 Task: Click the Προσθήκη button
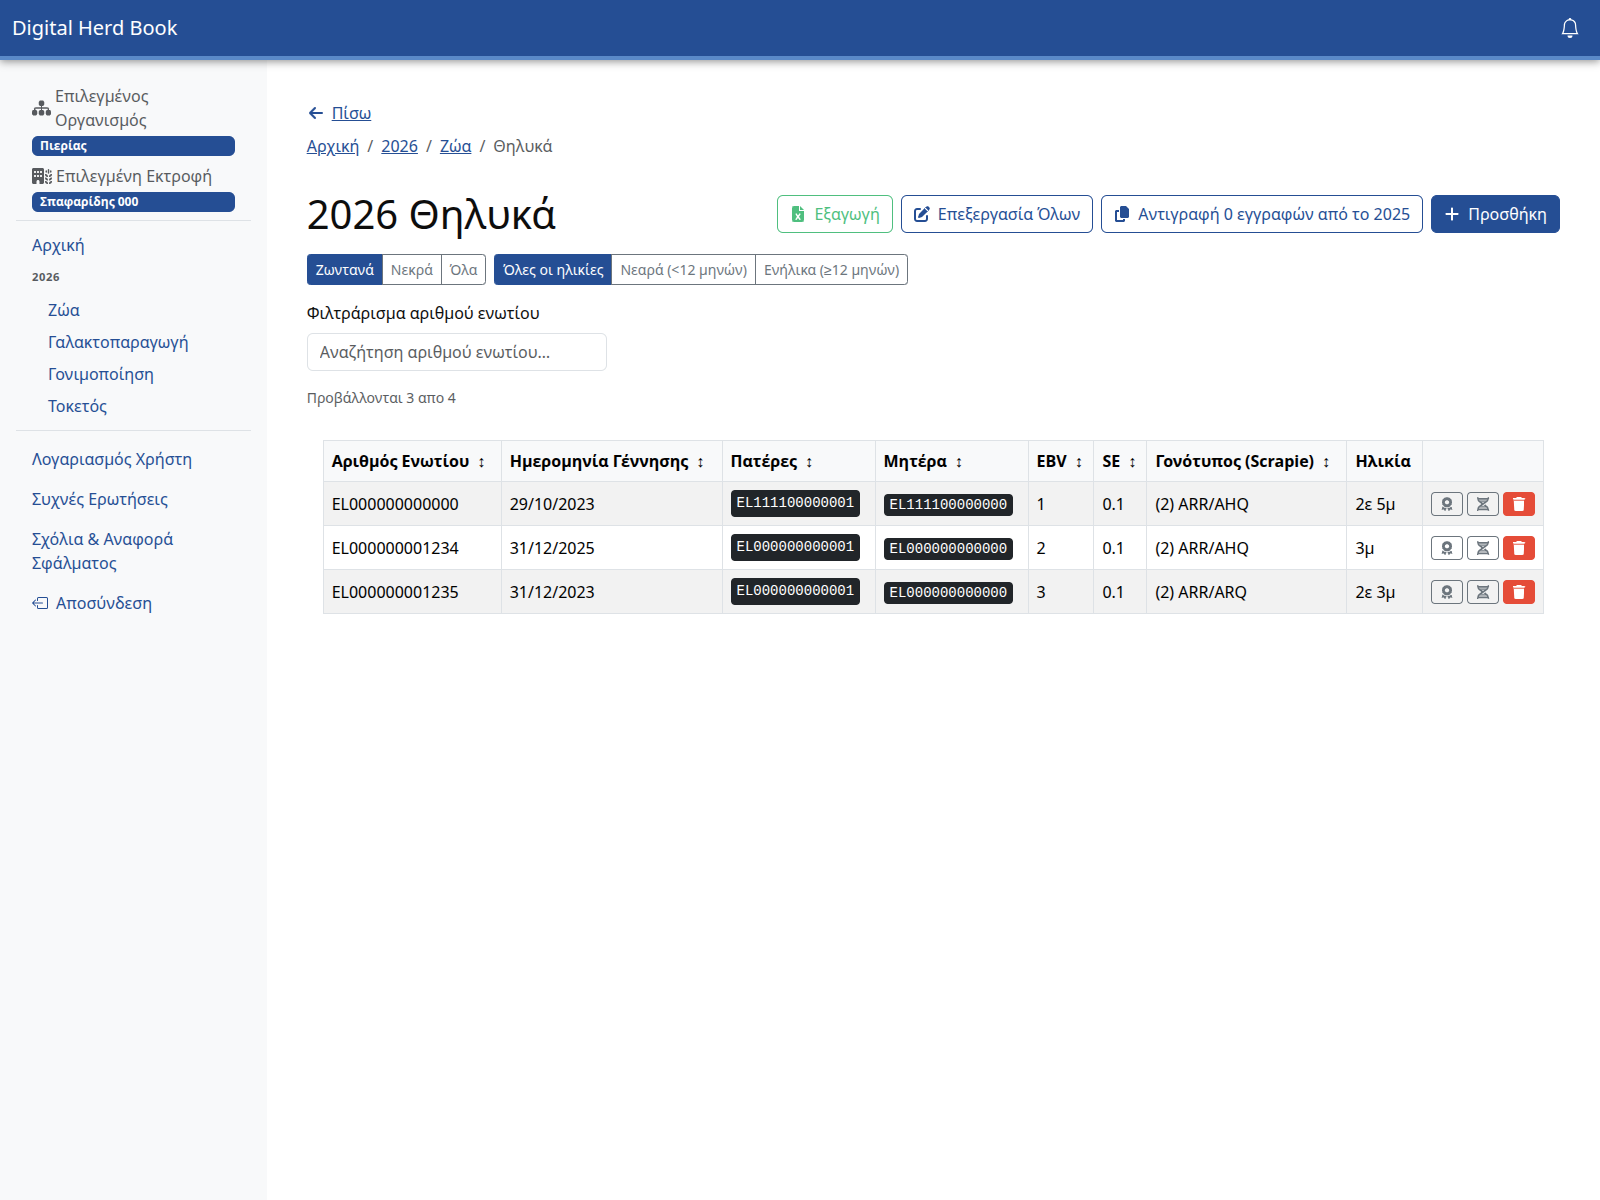click(1494, 214)
